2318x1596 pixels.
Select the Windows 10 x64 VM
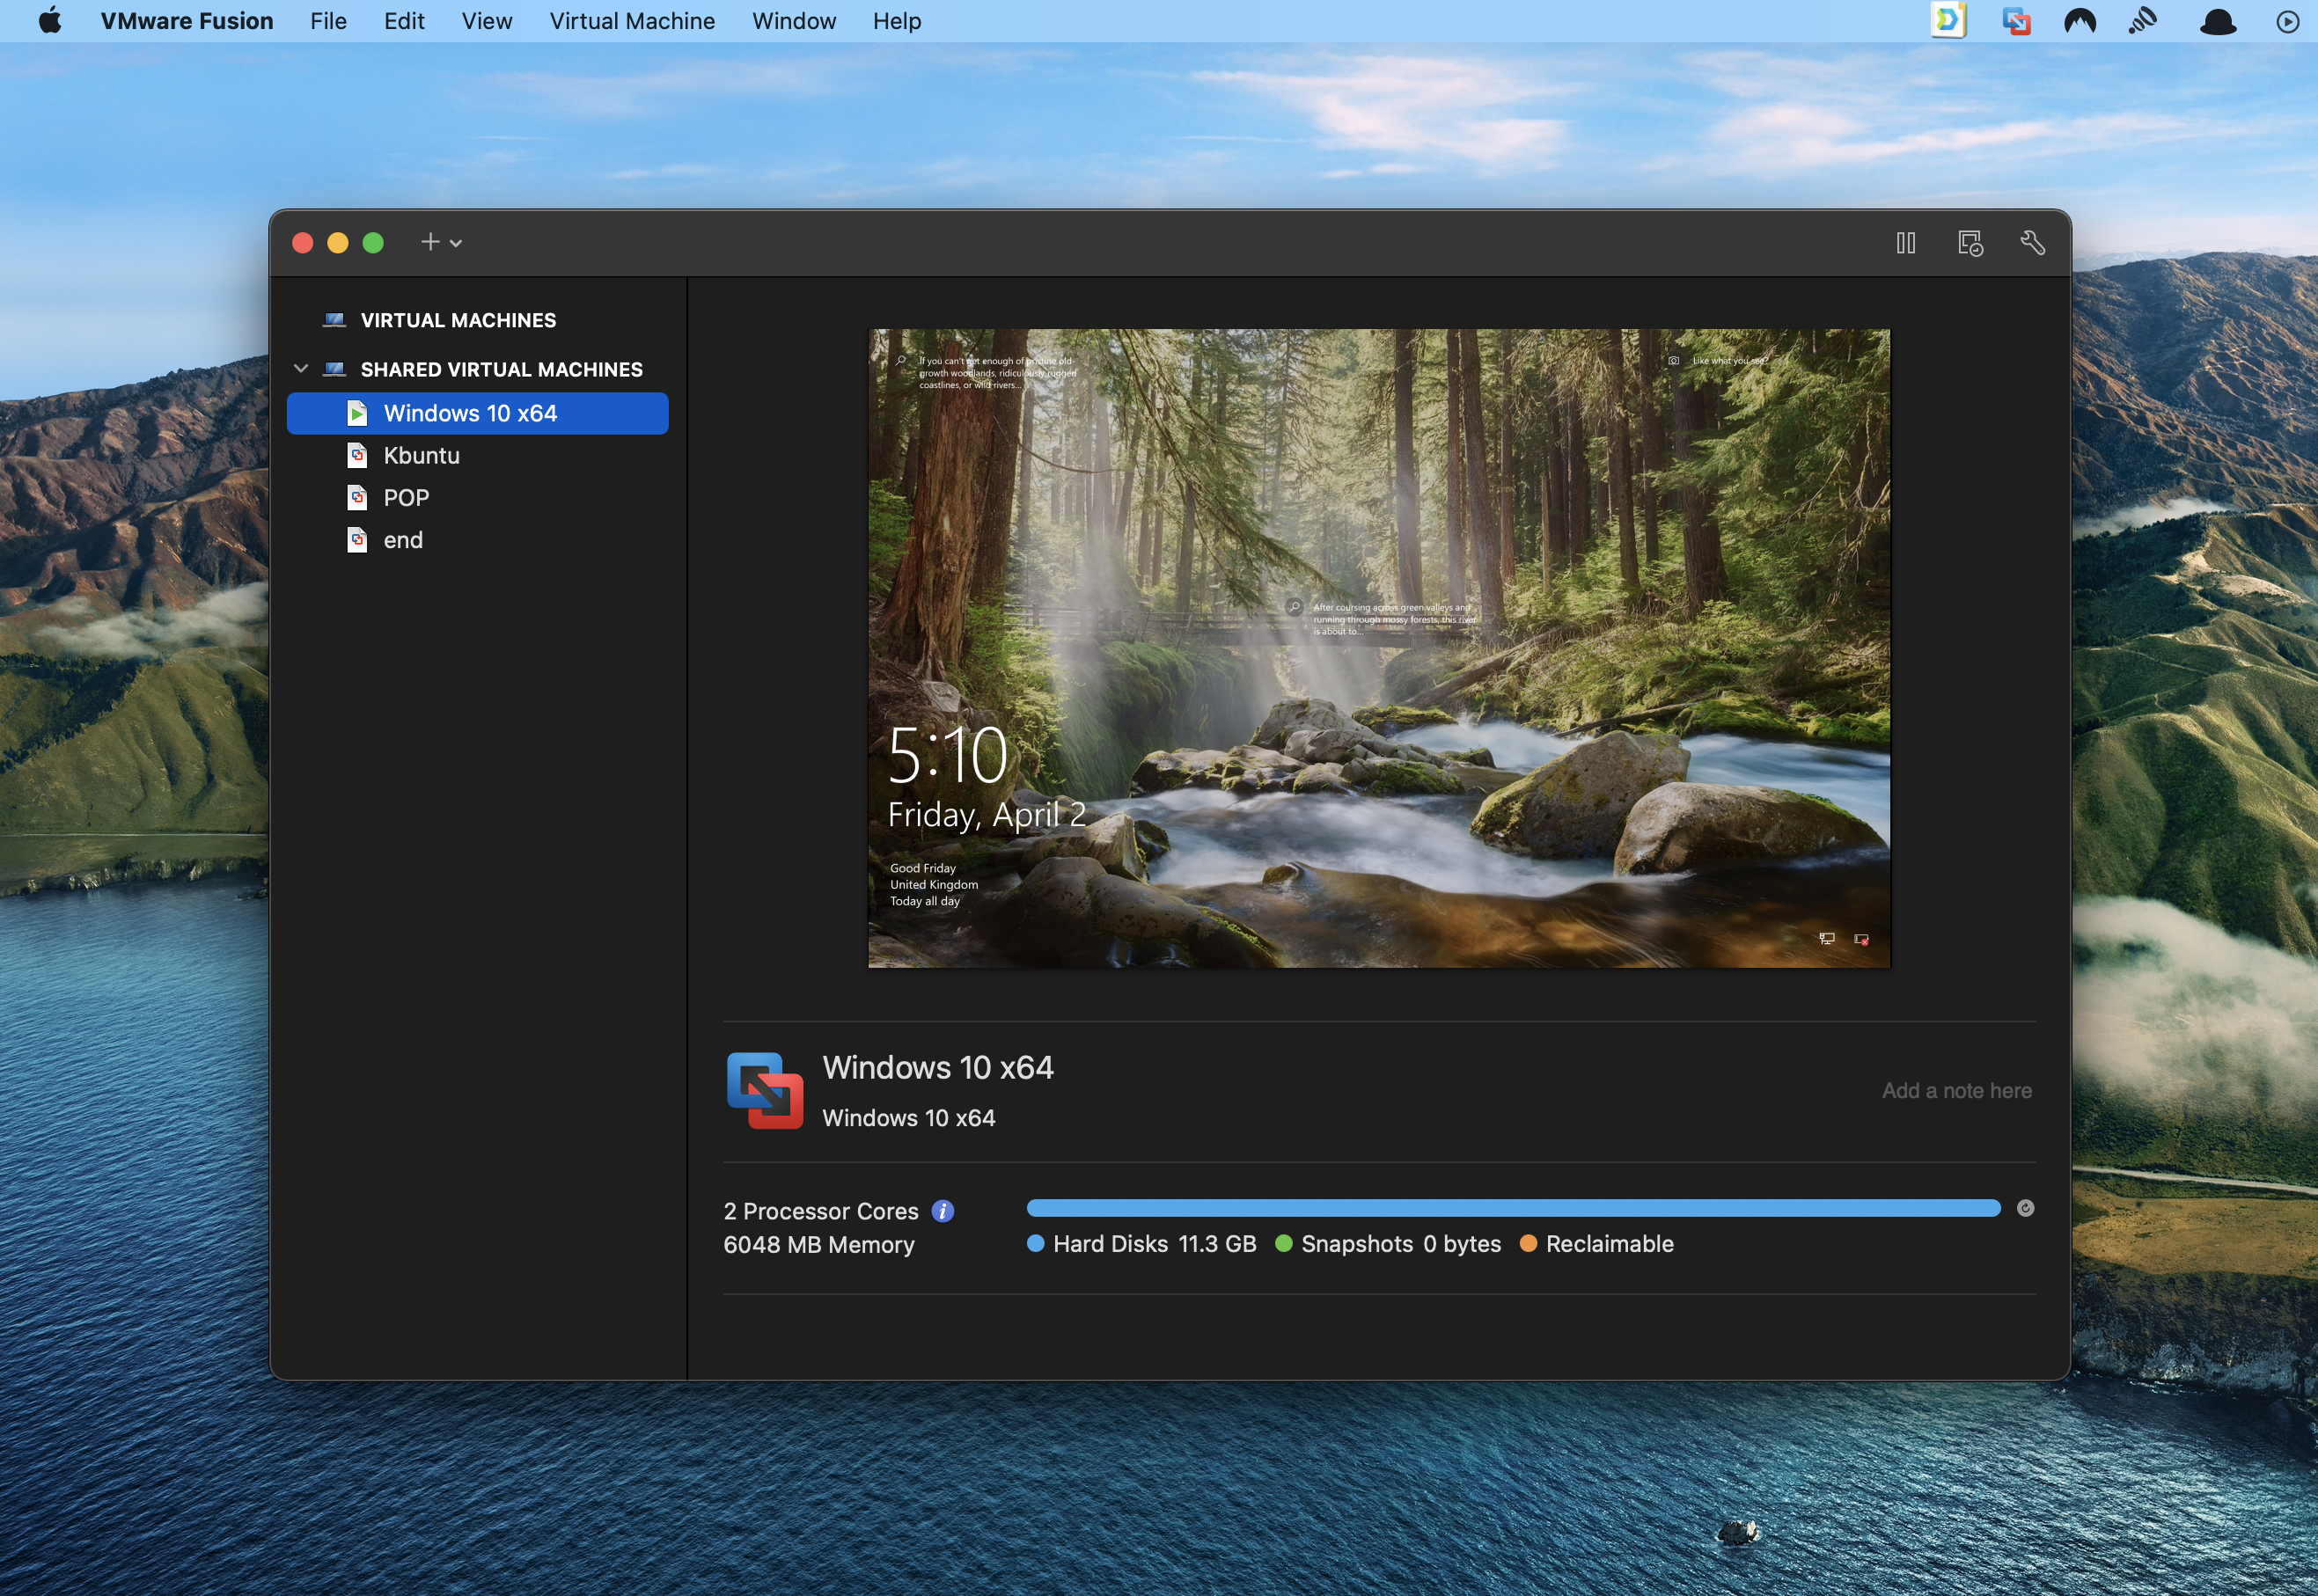tap(477, 413)
